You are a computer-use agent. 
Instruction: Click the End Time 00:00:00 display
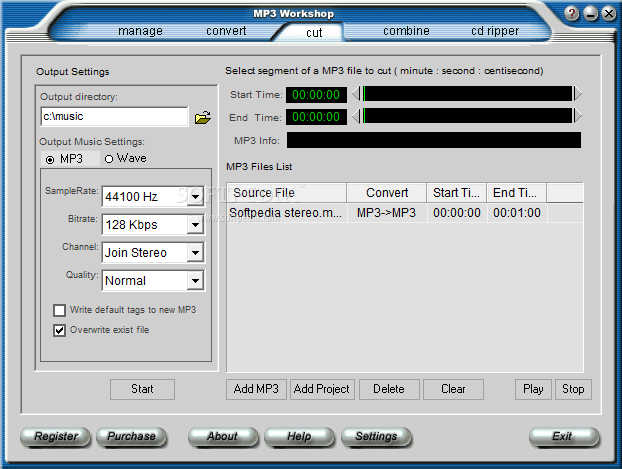[316, 117]
